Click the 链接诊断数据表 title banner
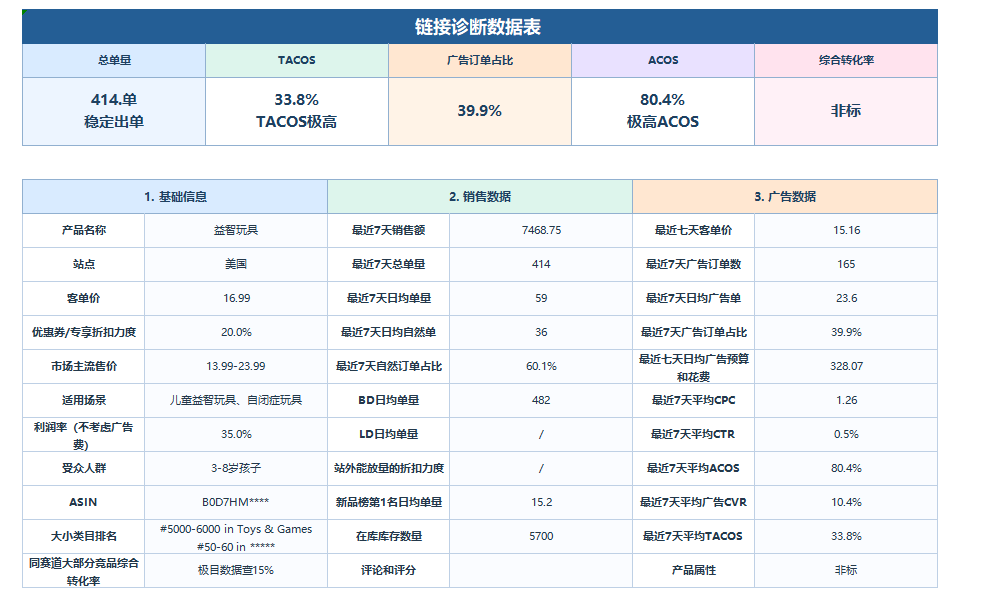 [x=479, y=26]
